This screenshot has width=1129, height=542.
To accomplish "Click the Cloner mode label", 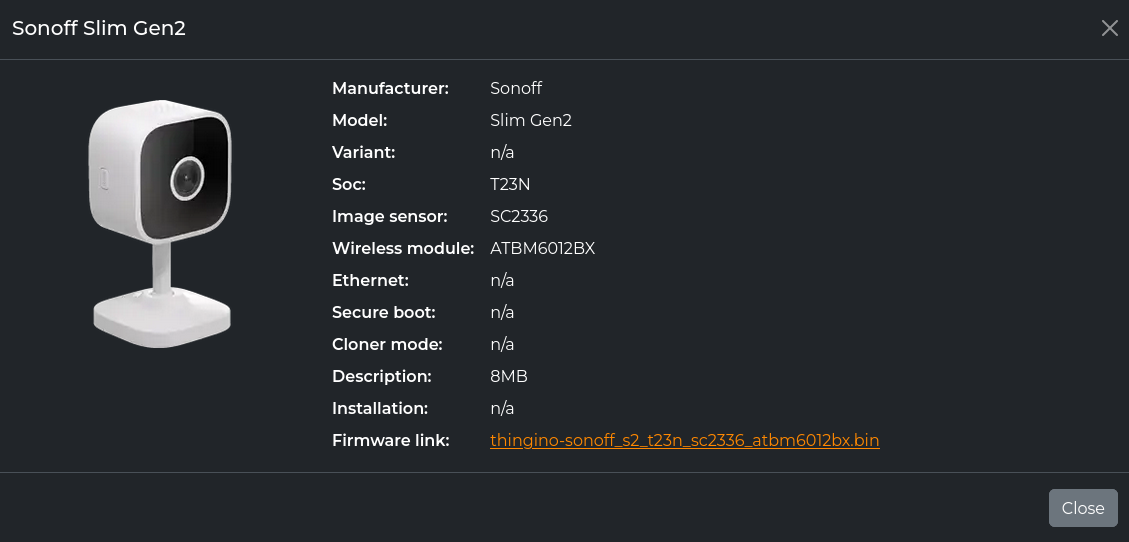I will 387,344.
